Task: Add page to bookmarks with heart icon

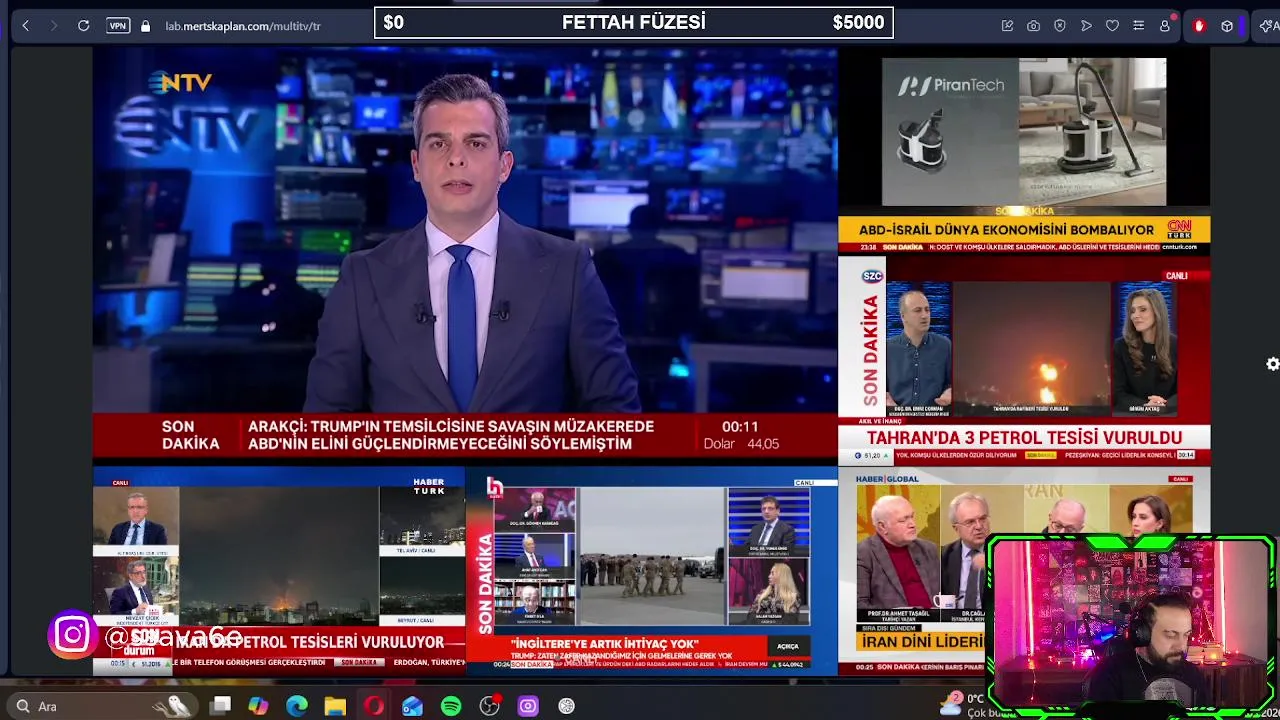Action: click(x=1112, y=26)
